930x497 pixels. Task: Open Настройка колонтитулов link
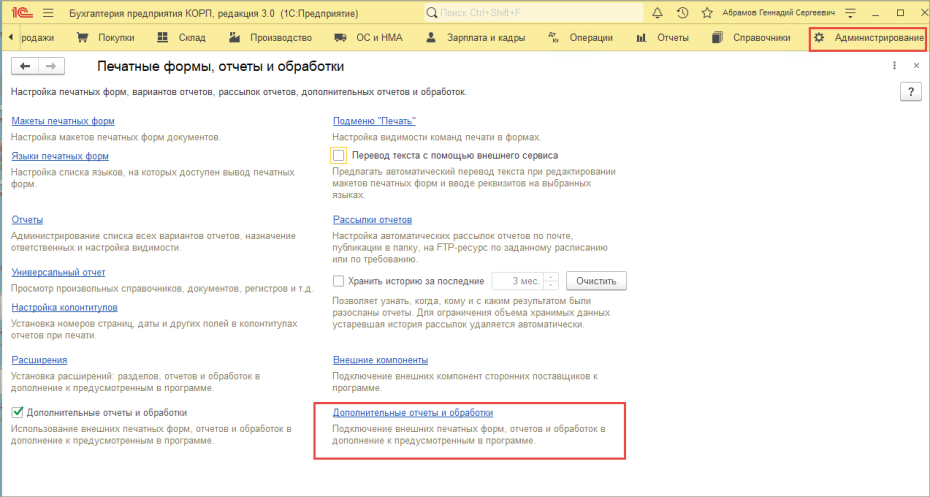pos(65,307)
